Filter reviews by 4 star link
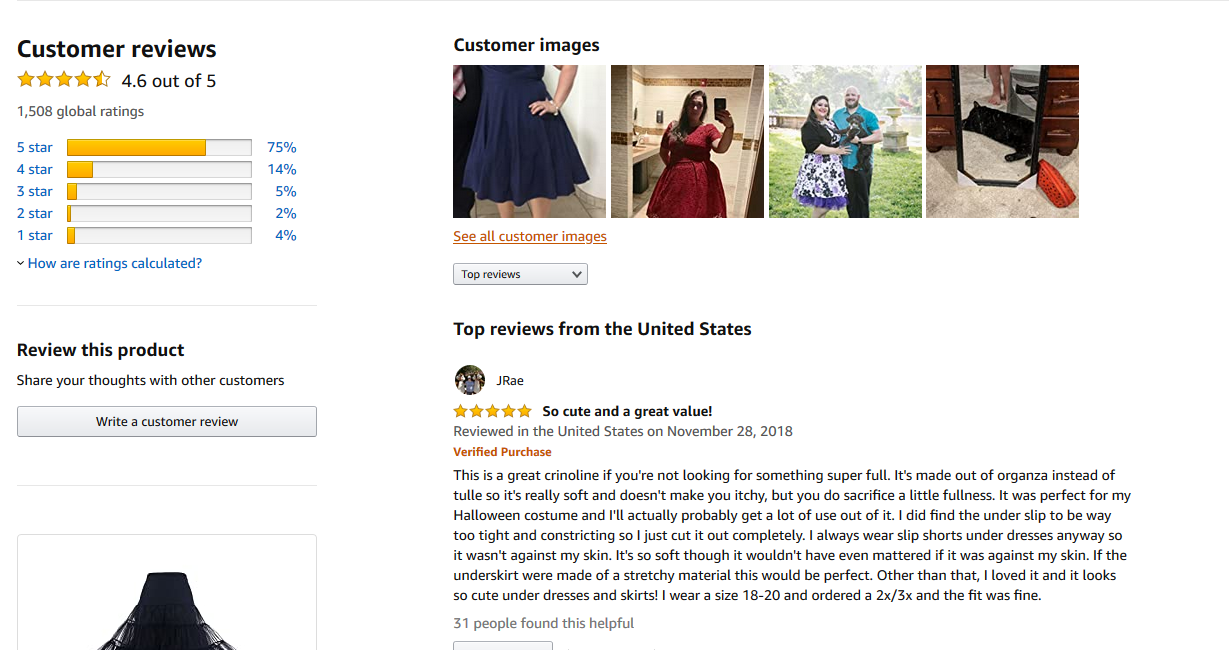1229x650 pixels. [35, 169]
